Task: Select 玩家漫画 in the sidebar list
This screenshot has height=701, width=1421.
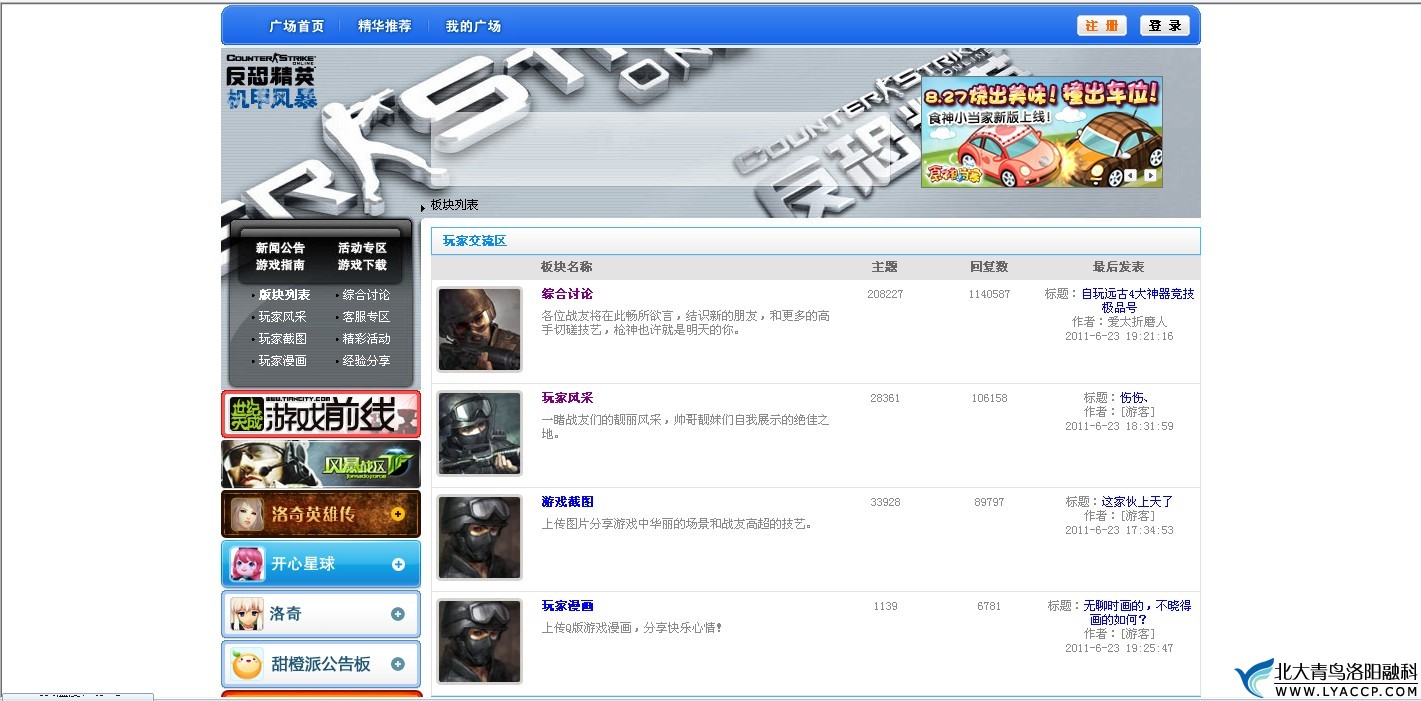Action: click(282, 361)
